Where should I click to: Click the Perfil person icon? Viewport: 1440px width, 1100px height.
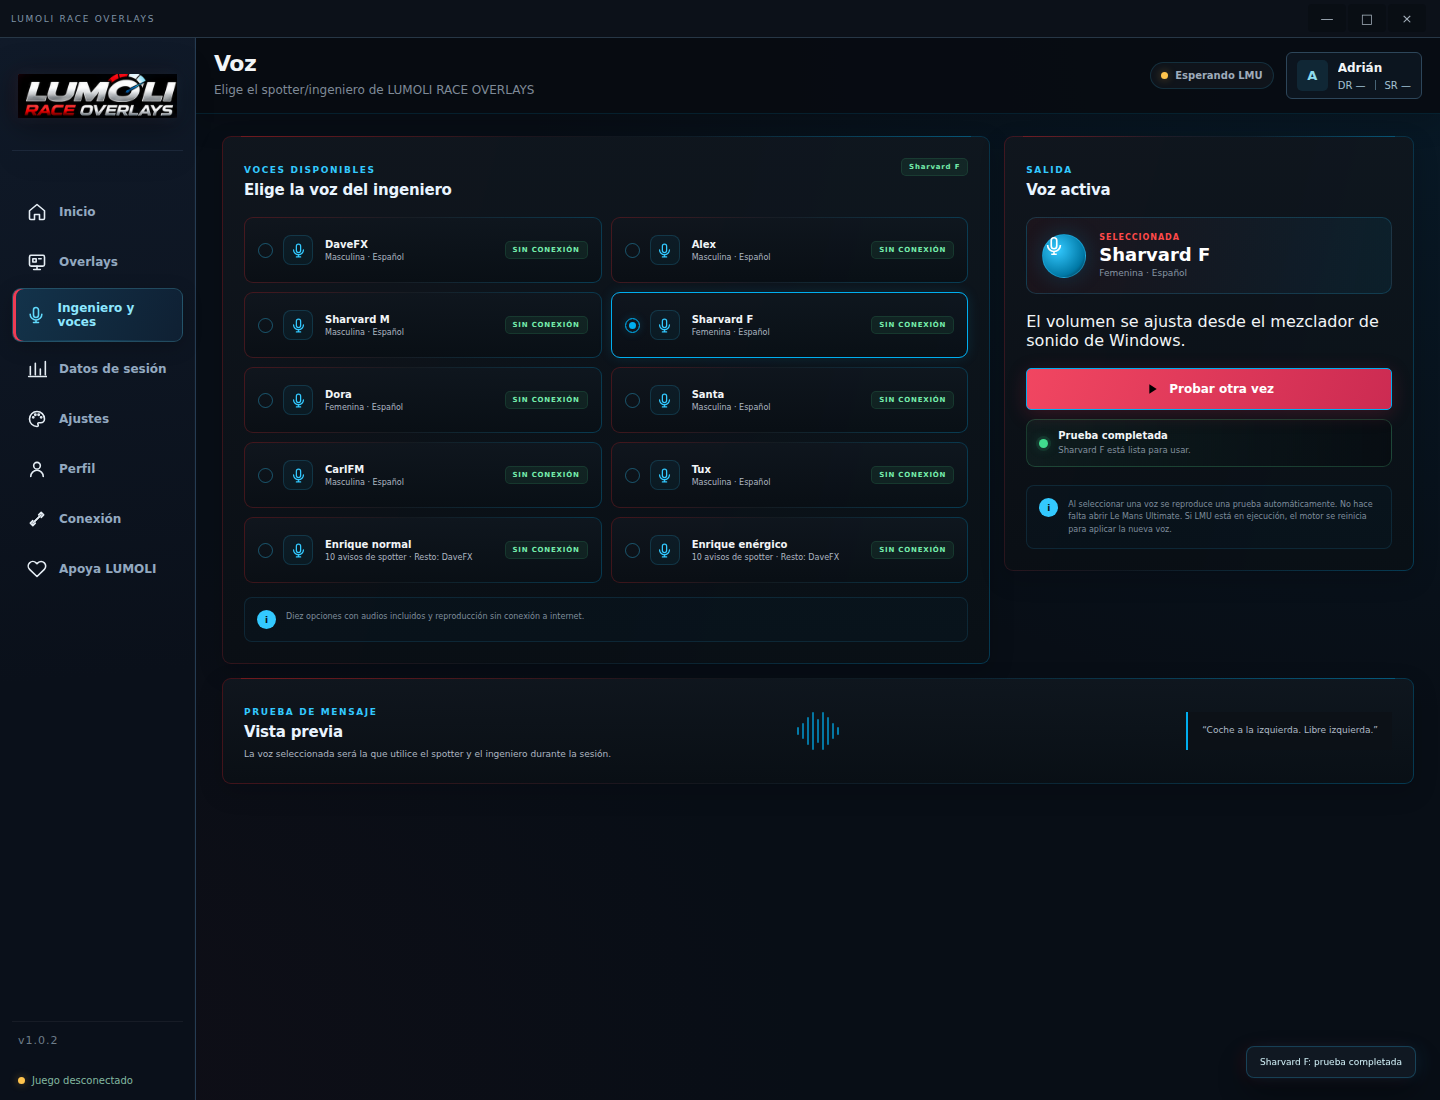click(37, 469)
